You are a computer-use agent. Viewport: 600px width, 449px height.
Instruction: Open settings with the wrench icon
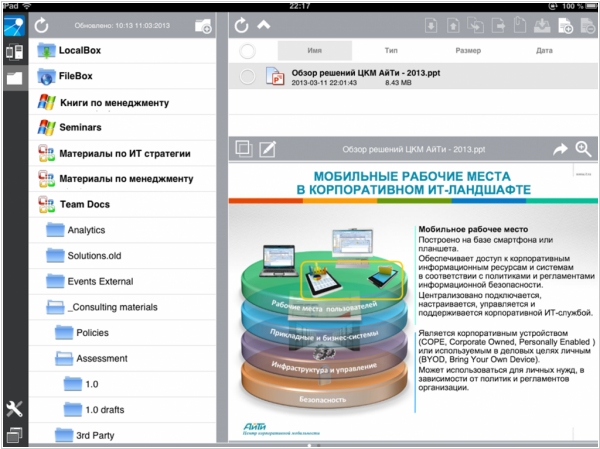coord(14,408)
